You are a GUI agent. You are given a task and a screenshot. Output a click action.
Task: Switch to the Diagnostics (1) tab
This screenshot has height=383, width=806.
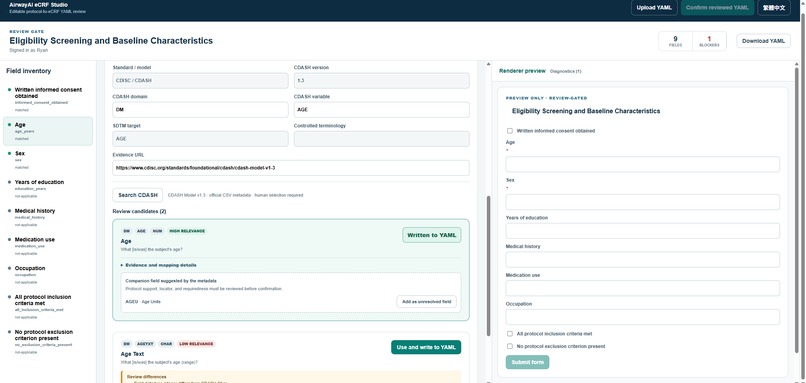pyautogui.click(x=565, y=71)
